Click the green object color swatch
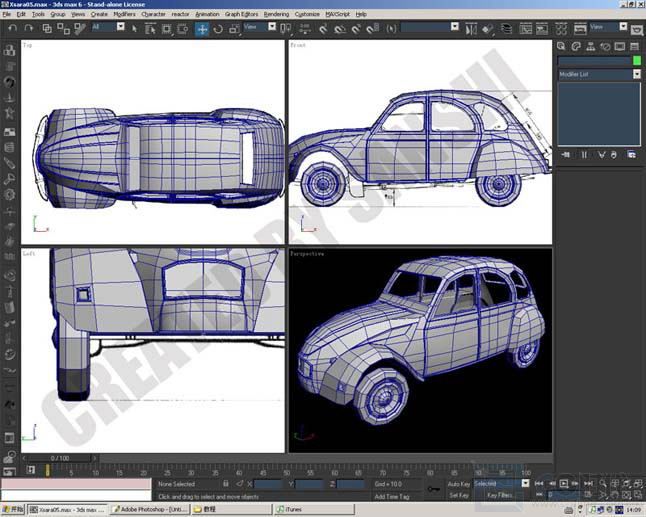The height and width of the screenshot is (517, 646). point(637,61)
